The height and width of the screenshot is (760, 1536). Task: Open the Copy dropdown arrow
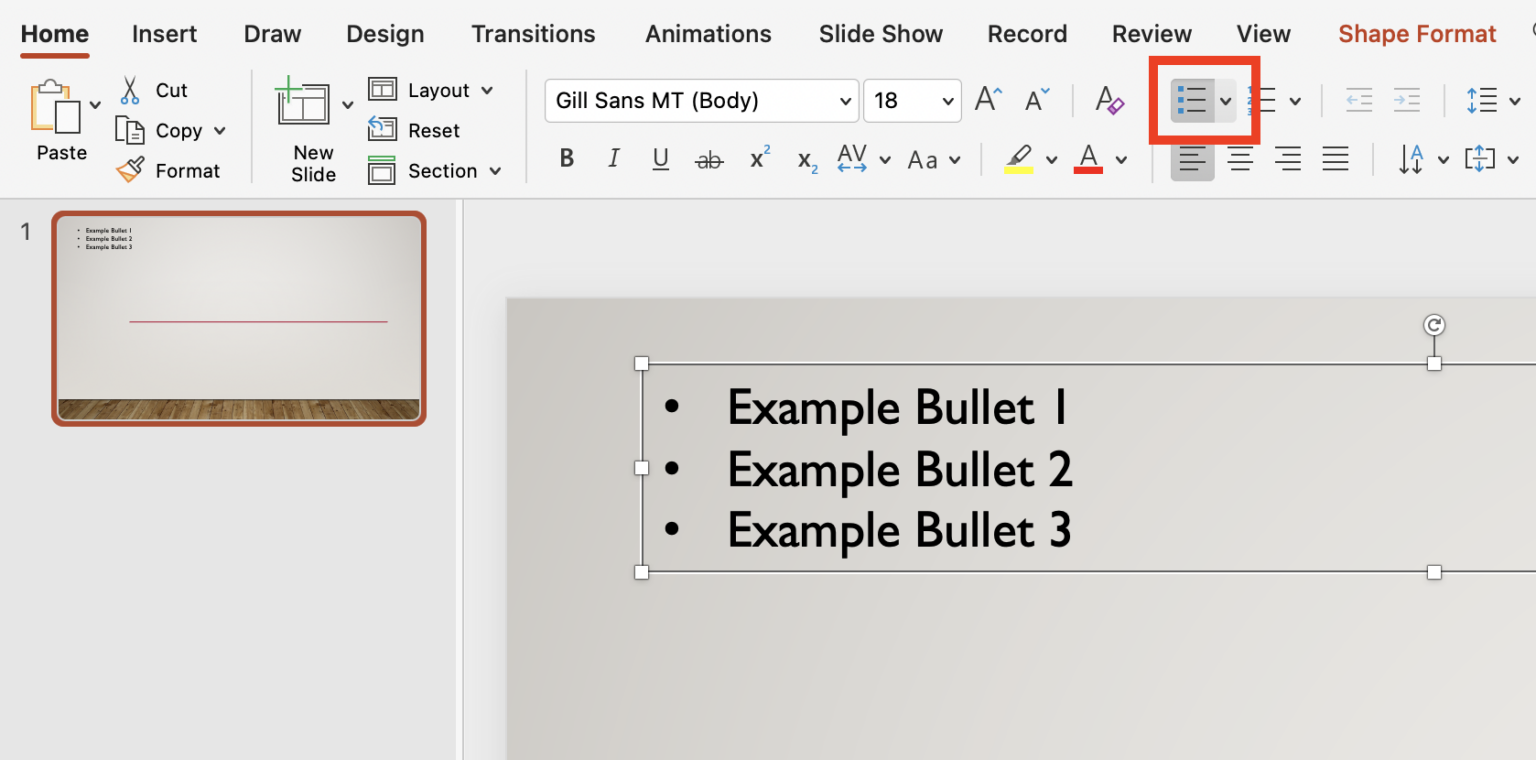point(220,131)
